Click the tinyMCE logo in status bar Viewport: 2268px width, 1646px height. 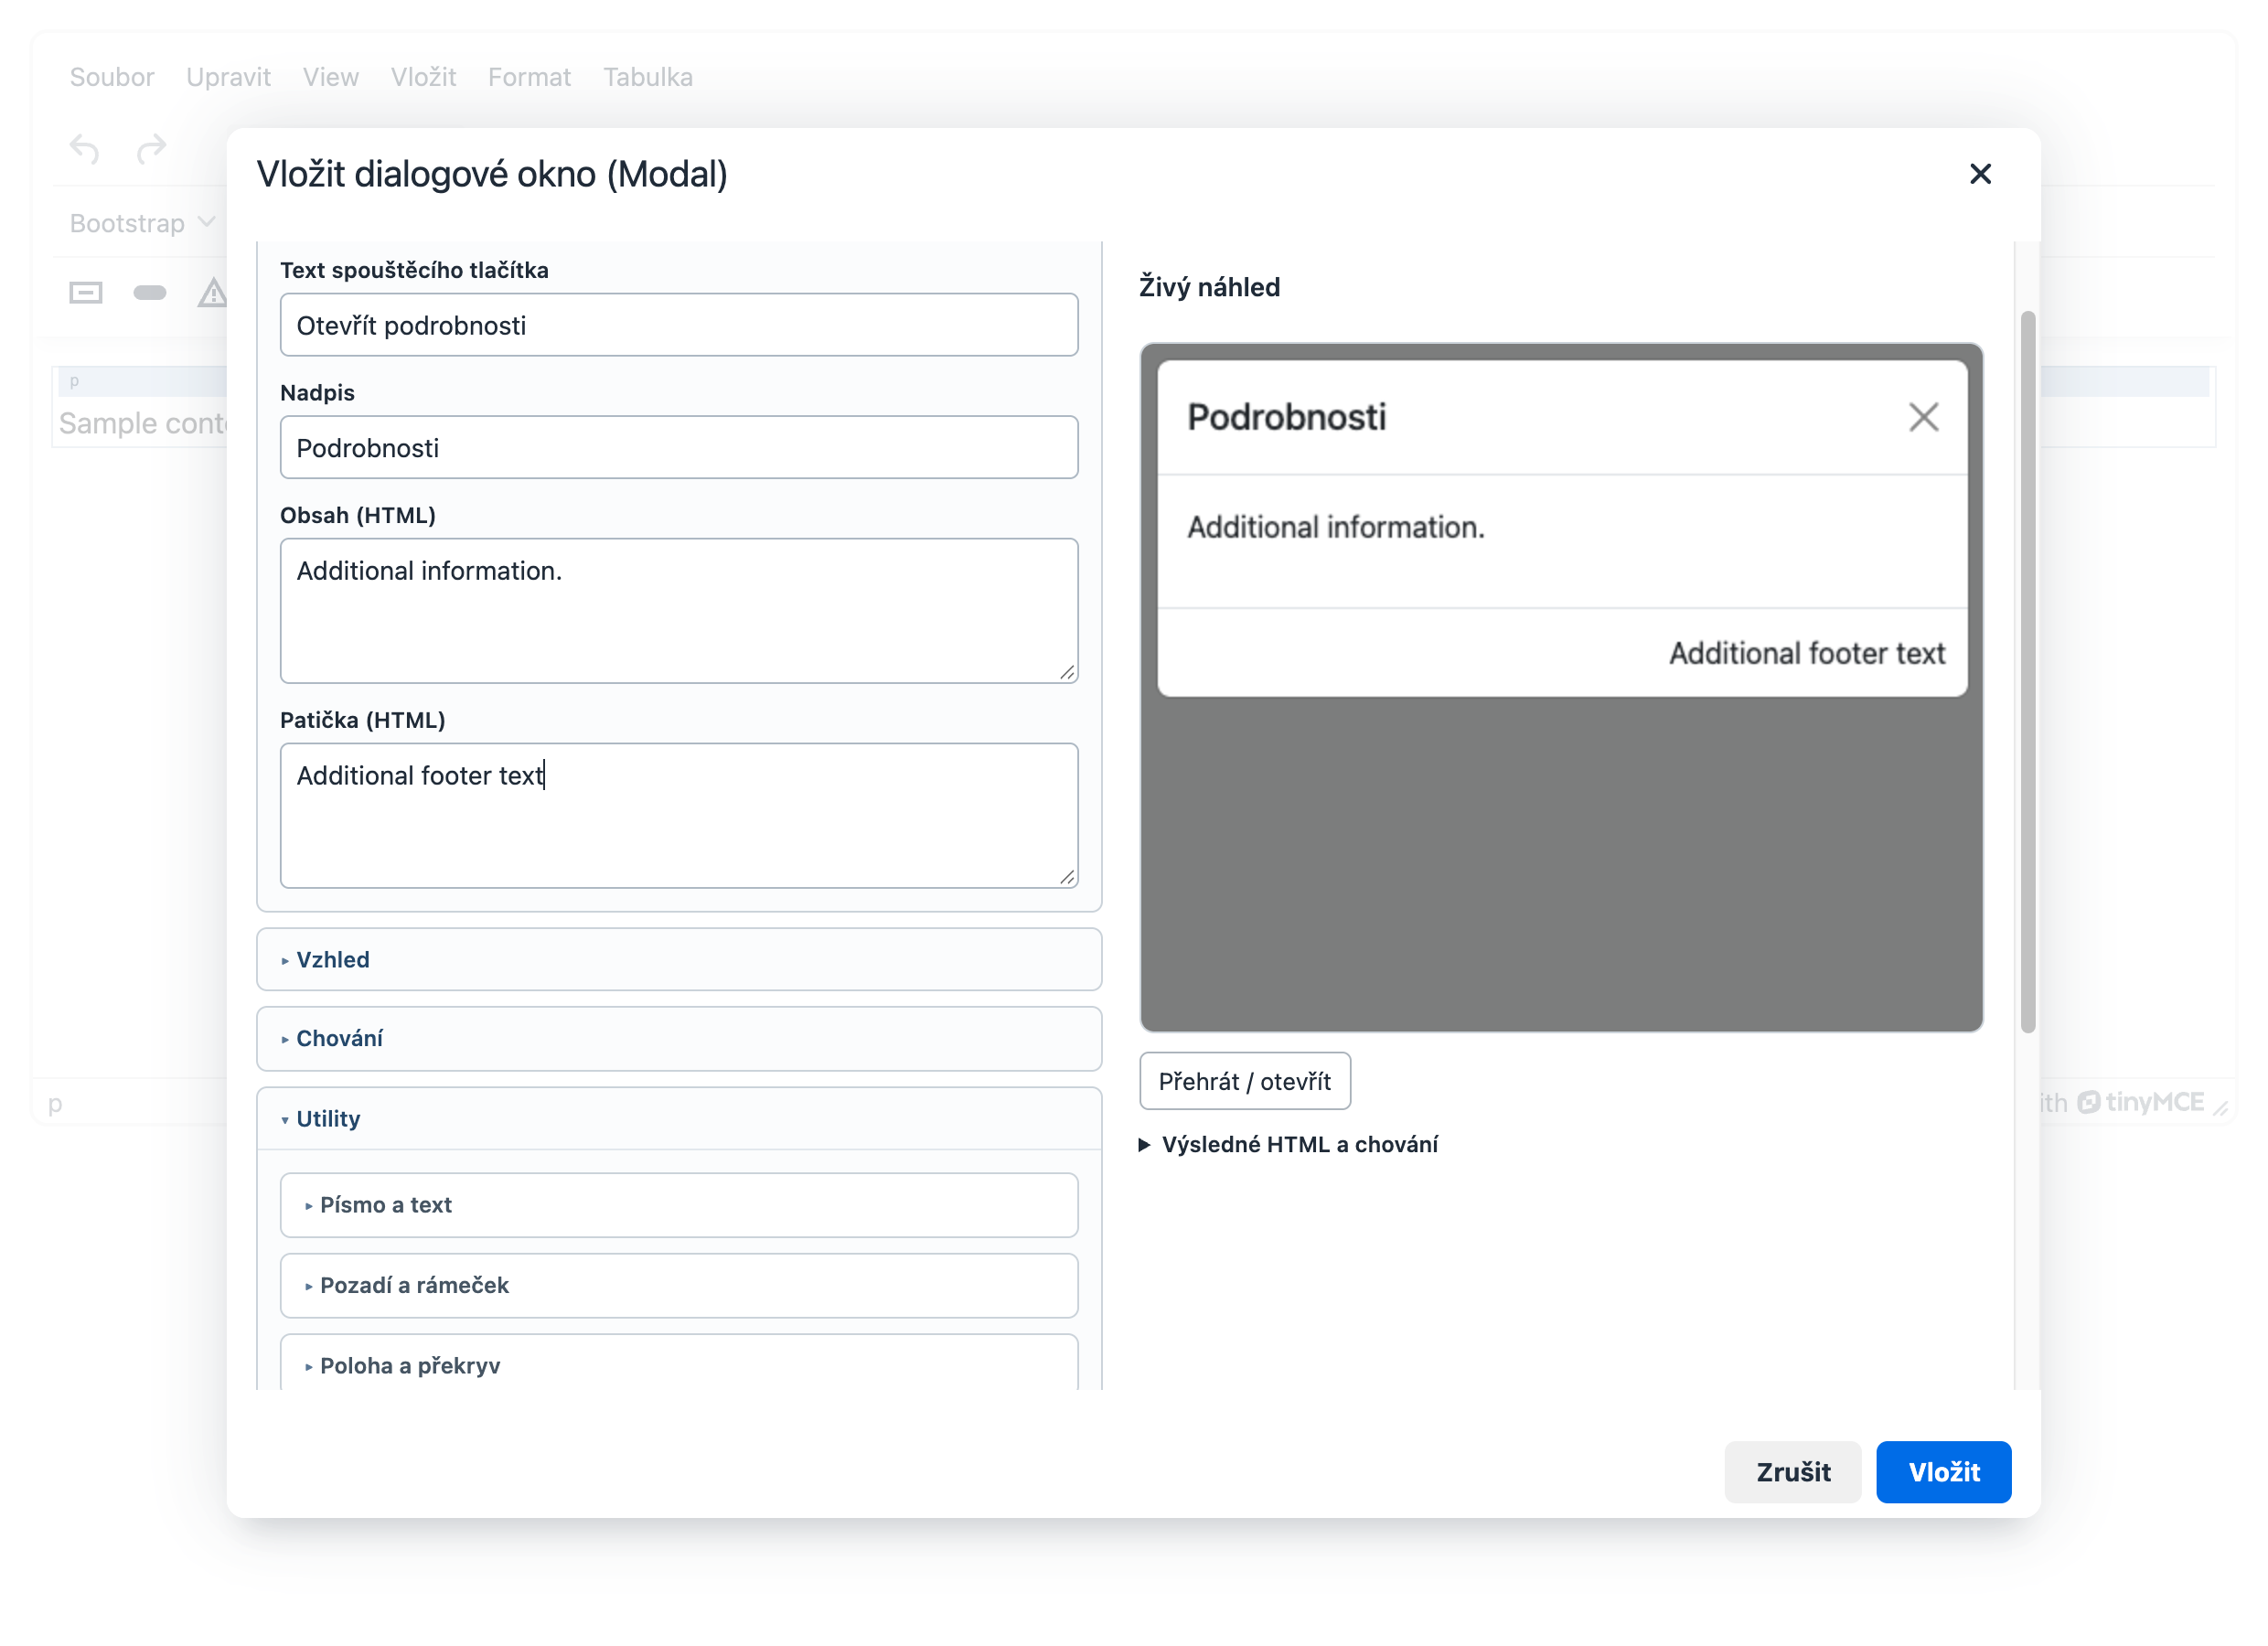2140,1102
